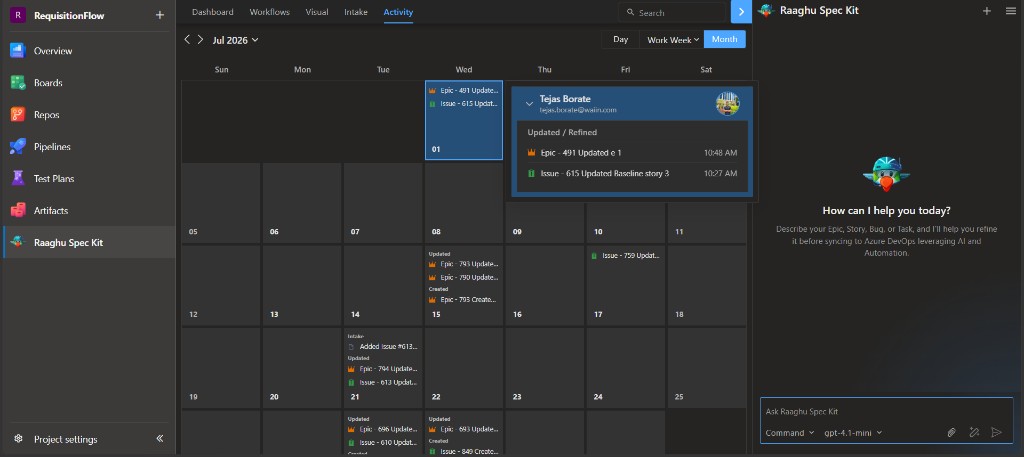The height and width of the screenshot is (457, 1024).
Task: Click the Boards label in sidebar
Action: pyautogui.click(x=48, y=83)
